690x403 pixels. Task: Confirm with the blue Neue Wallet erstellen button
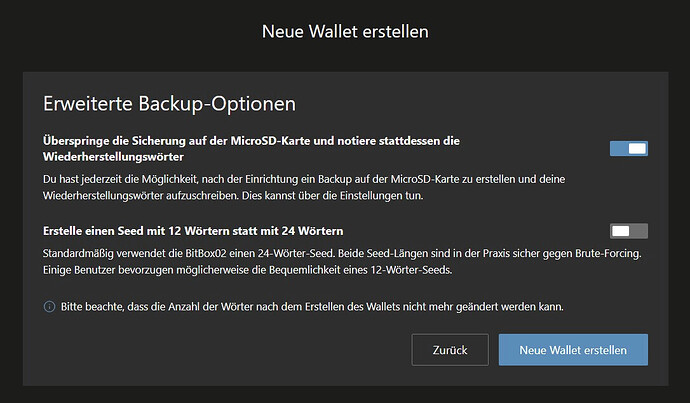(573, 350)
